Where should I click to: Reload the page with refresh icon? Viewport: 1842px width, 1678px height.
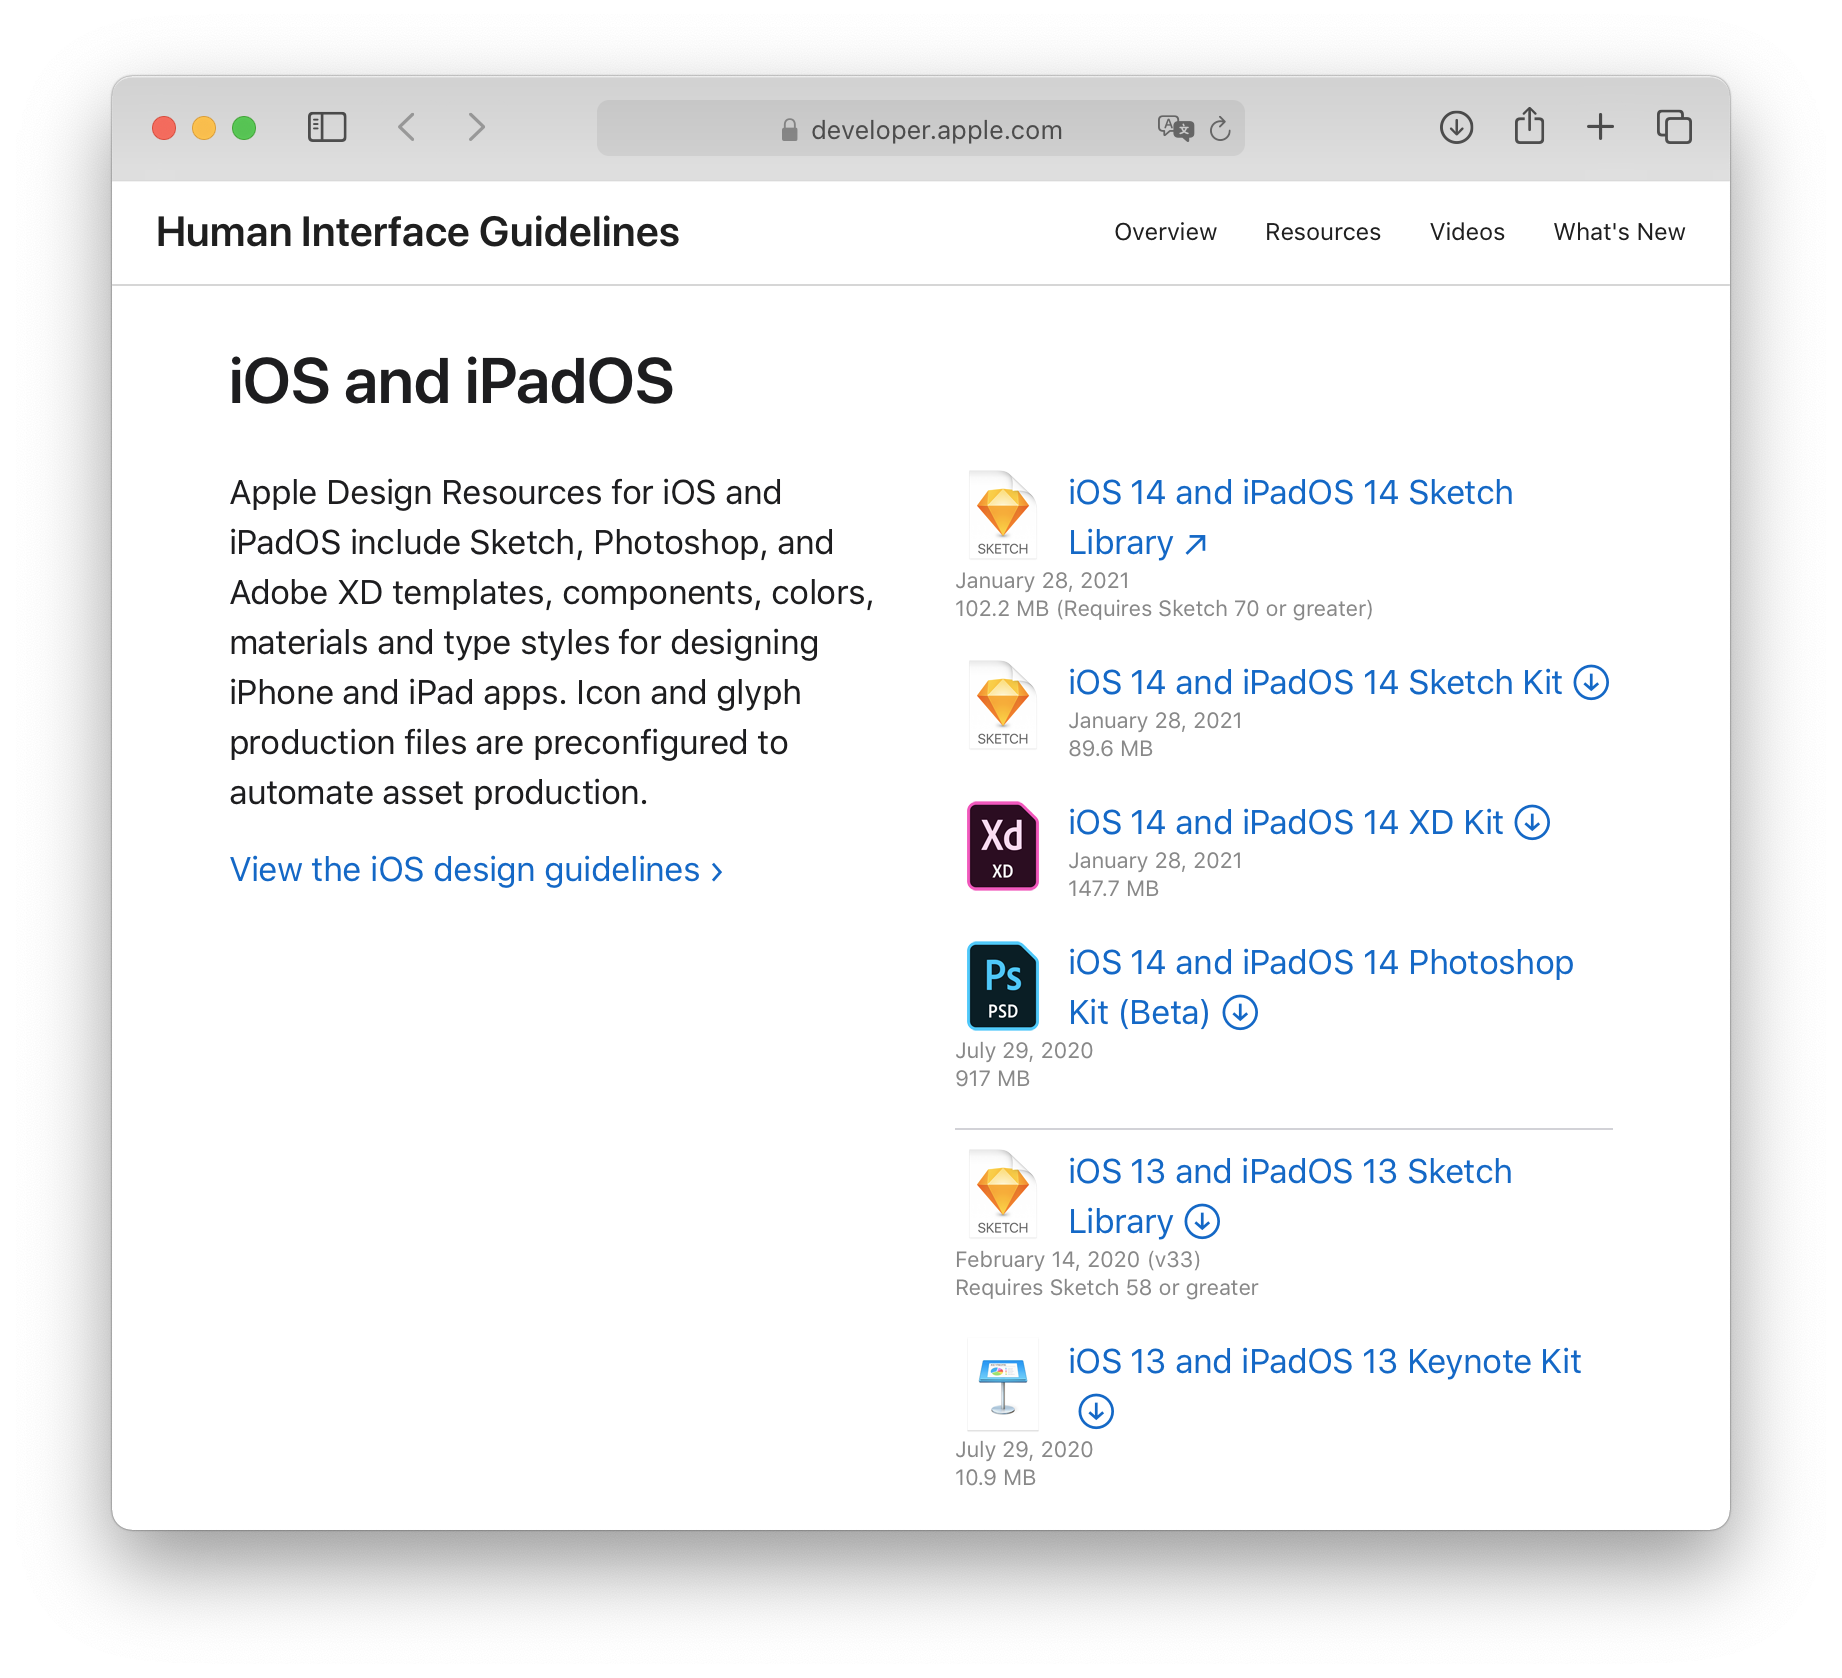[x=1220, y=128]
